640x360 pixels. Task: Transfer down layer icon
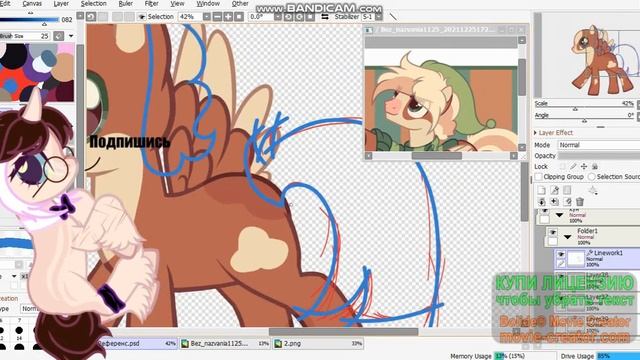pyautogui.click(x=541, y=202)
